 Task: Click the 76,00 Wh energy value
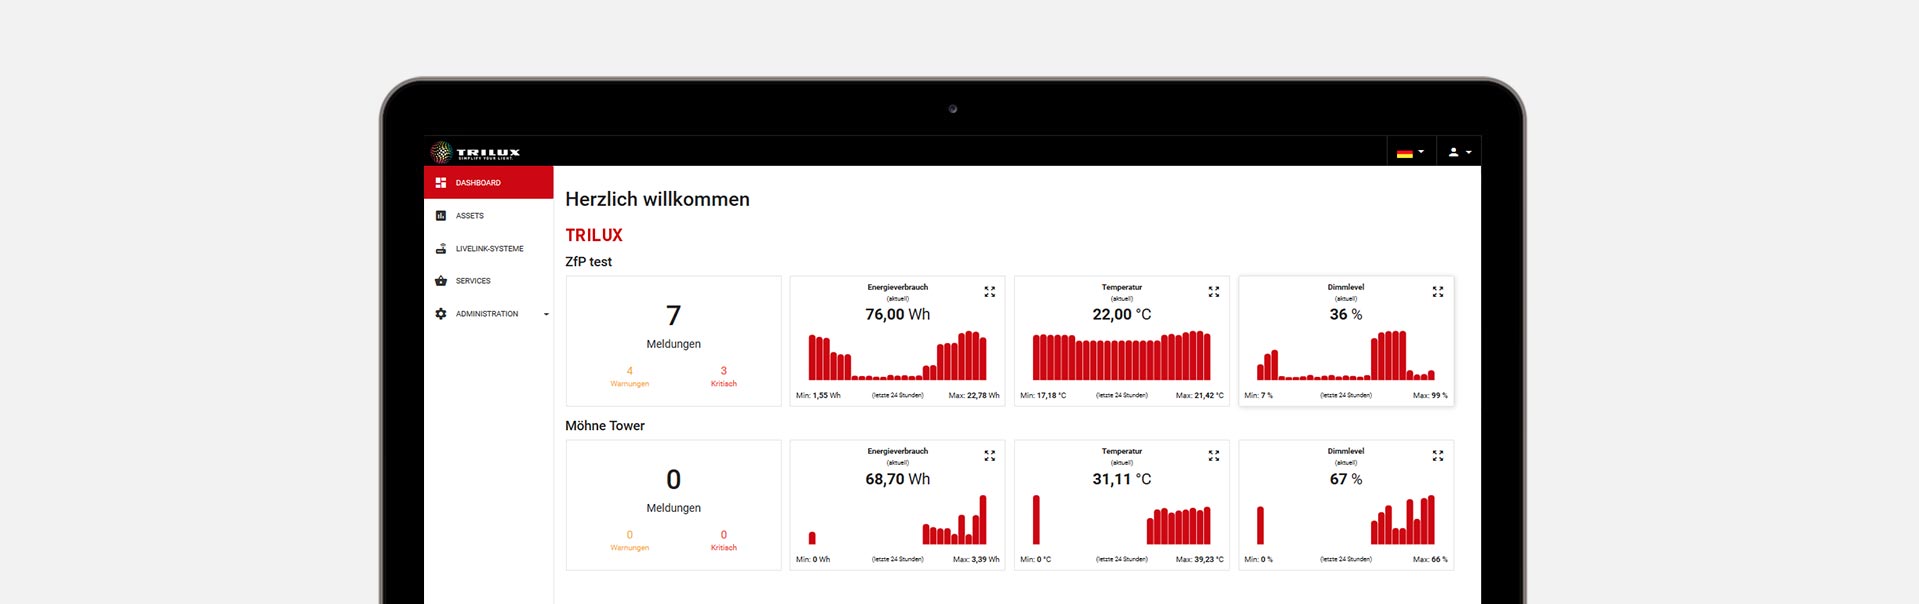point(897,315)
